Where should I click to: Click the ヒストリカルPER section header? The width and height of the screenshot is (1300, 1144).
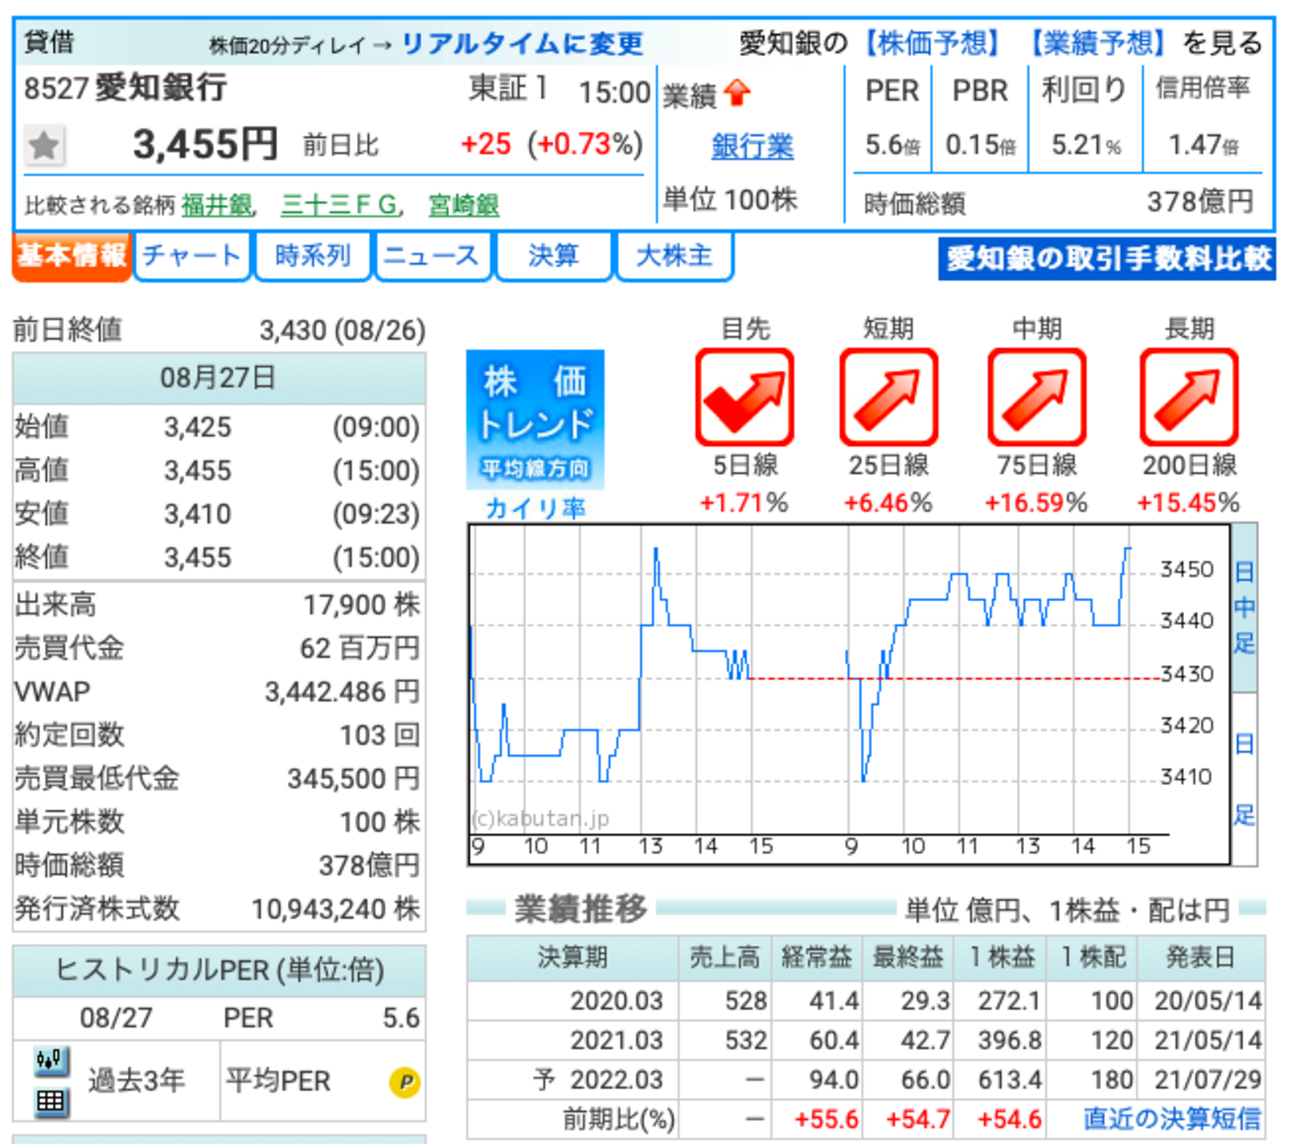(218, 970)
